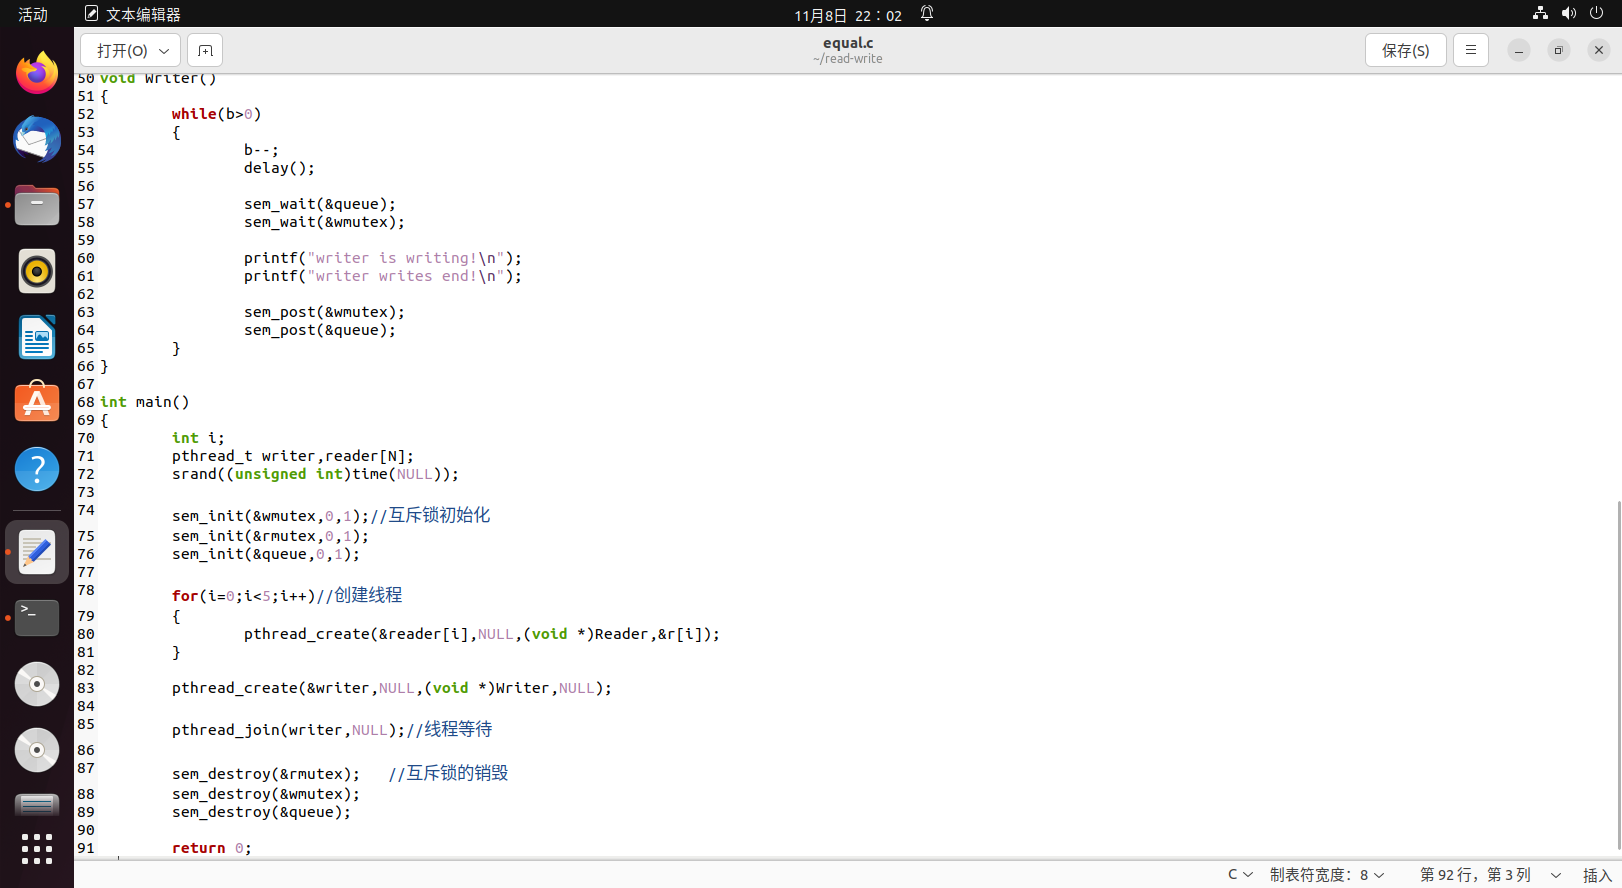Click the 'return 0;' line
Viewport: 1622px width, 888px height.
coord(212,848)
